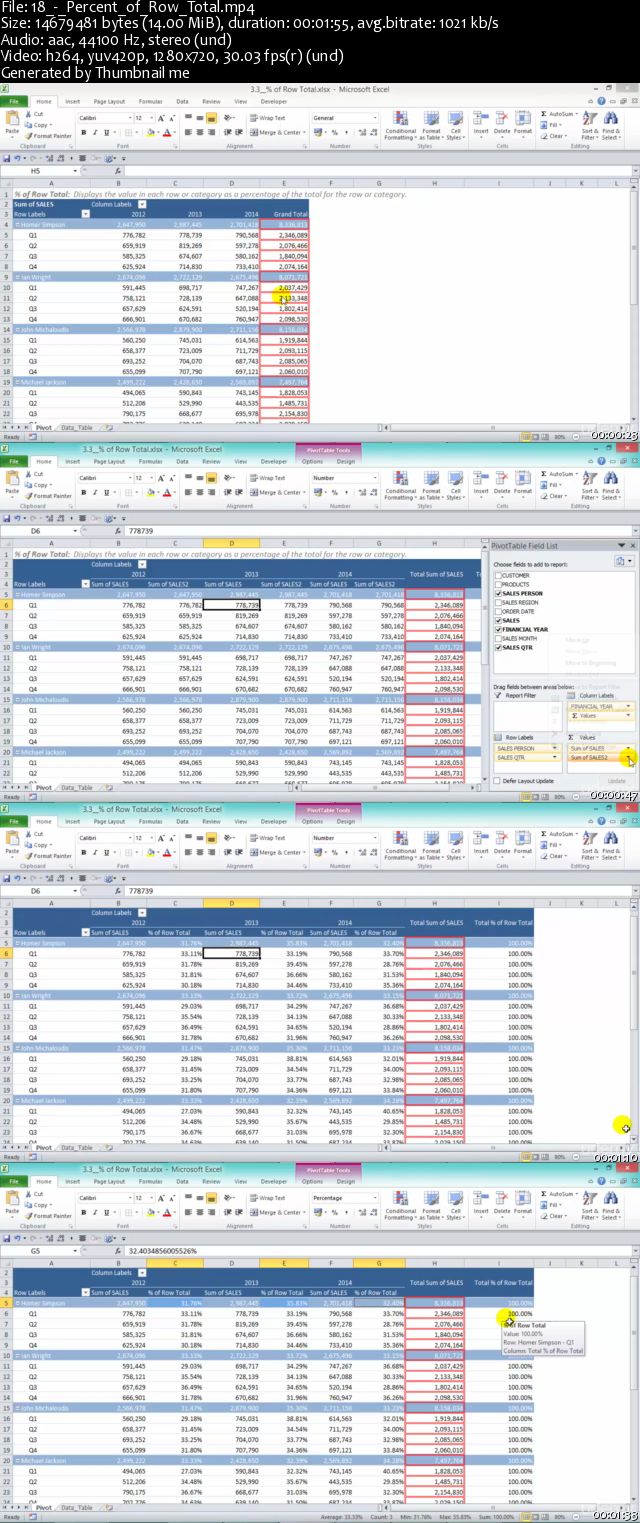Click Find & Select in the 00:00:23 frame
This screenshot has width=640, height=1523.
[610, 125]
